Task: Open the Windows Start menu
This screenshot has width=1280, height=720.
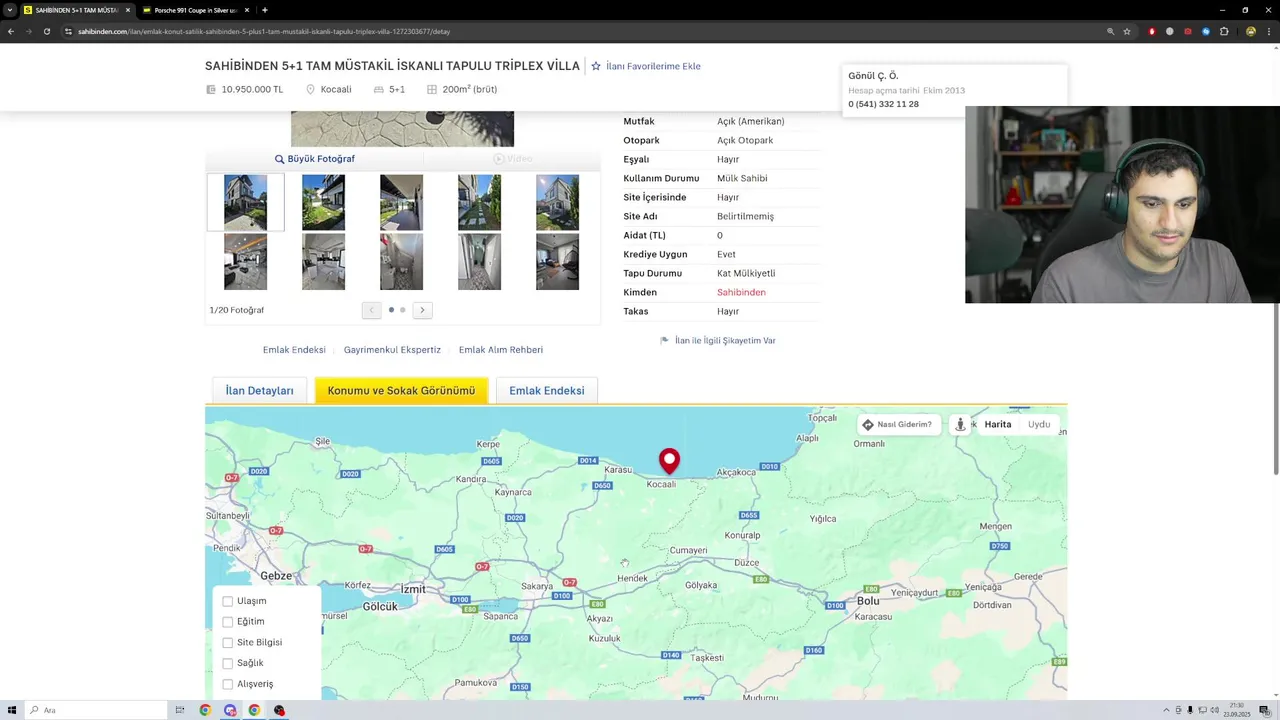Action: [x=12, y=710]
